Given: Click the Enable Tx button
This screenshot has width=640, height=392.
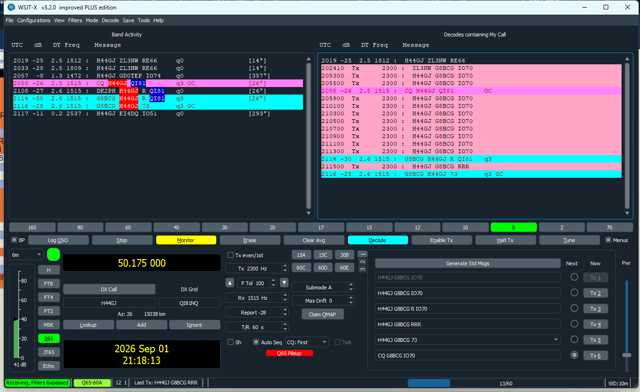Looking at the screenshot, I should pos(442,240).
